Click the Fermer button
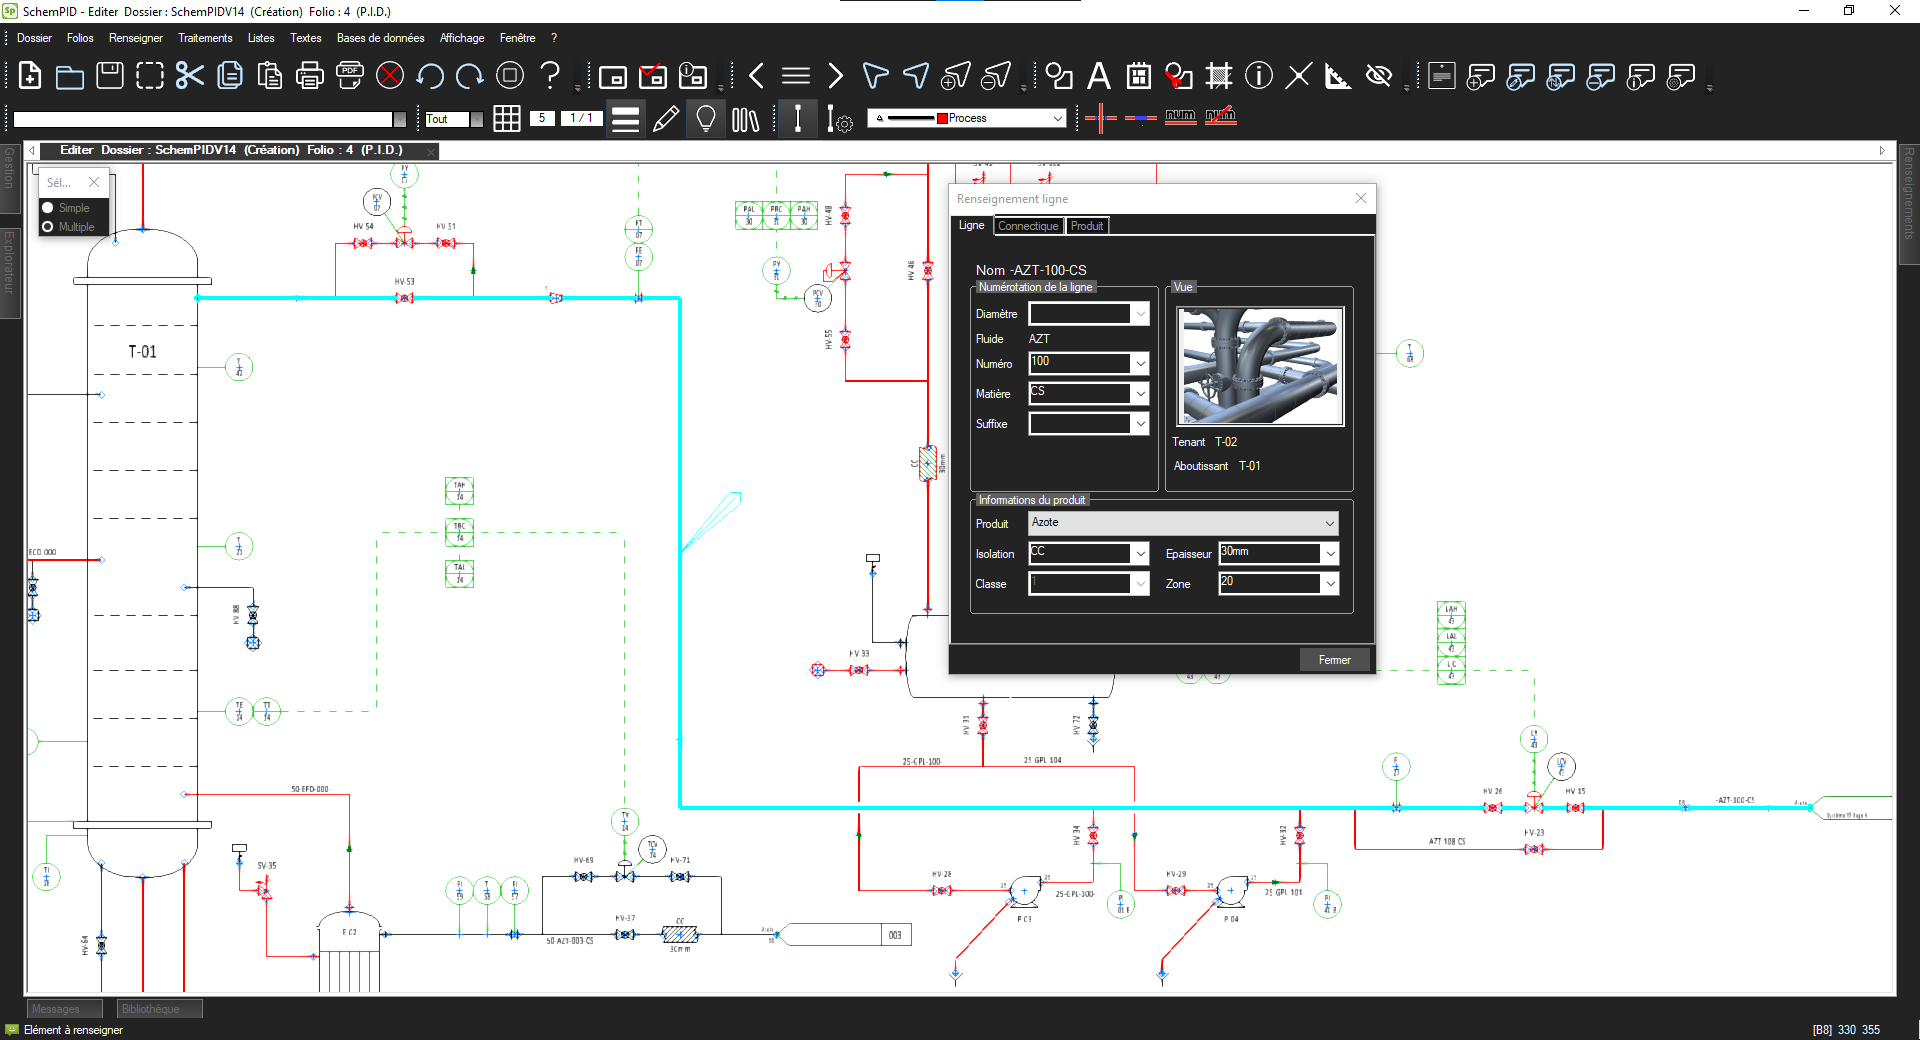 1334,660
